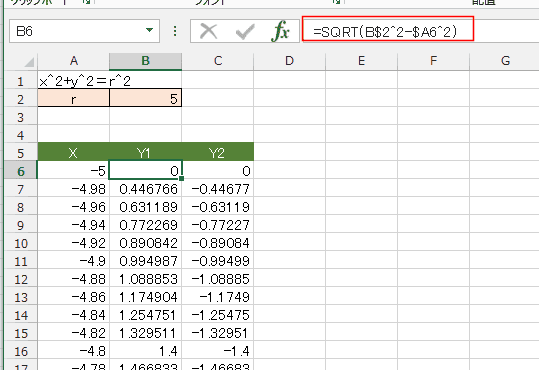Screen dimensions: 539x370
Task: Click the orange cell labeled r
Action: pyautogui.click(x=74, y=99)
